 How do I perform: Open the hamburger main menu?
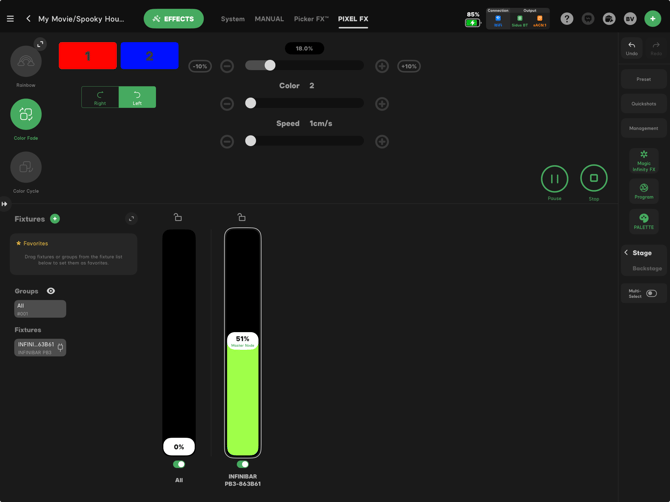[10, 19]
